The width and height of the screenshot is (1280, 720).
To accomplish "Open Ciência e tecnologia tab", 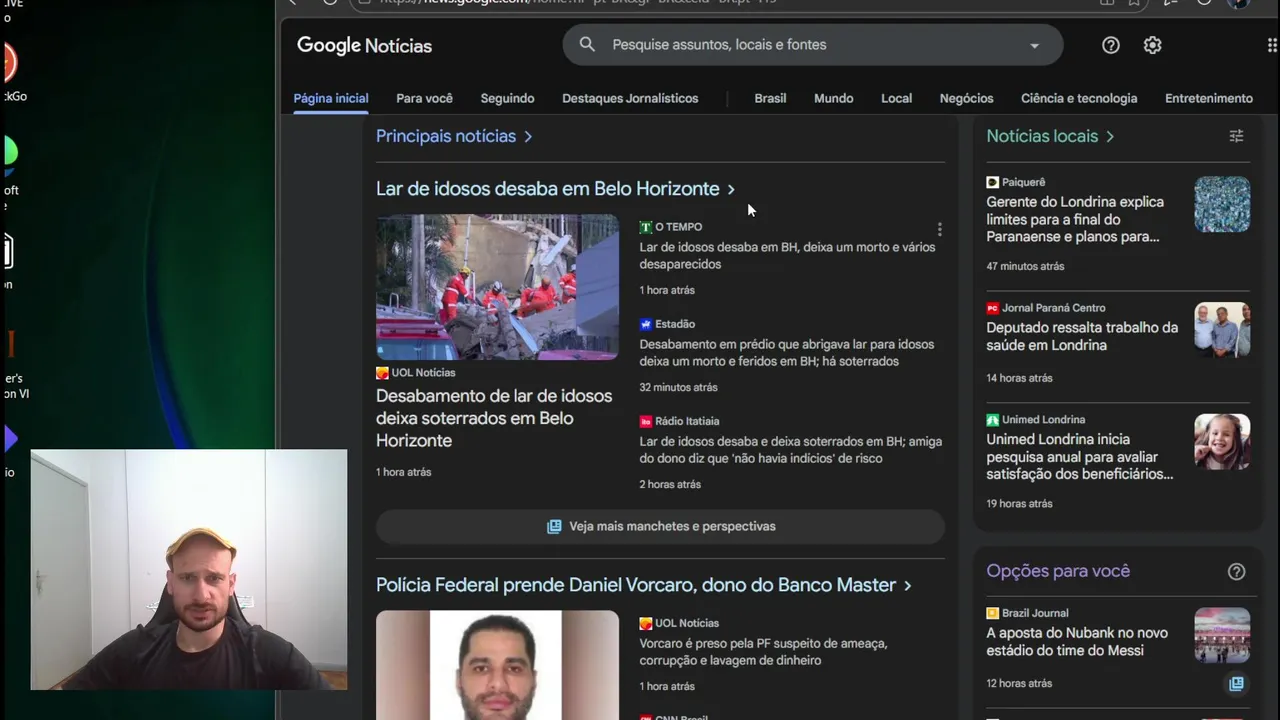I will pos(1079,98).
